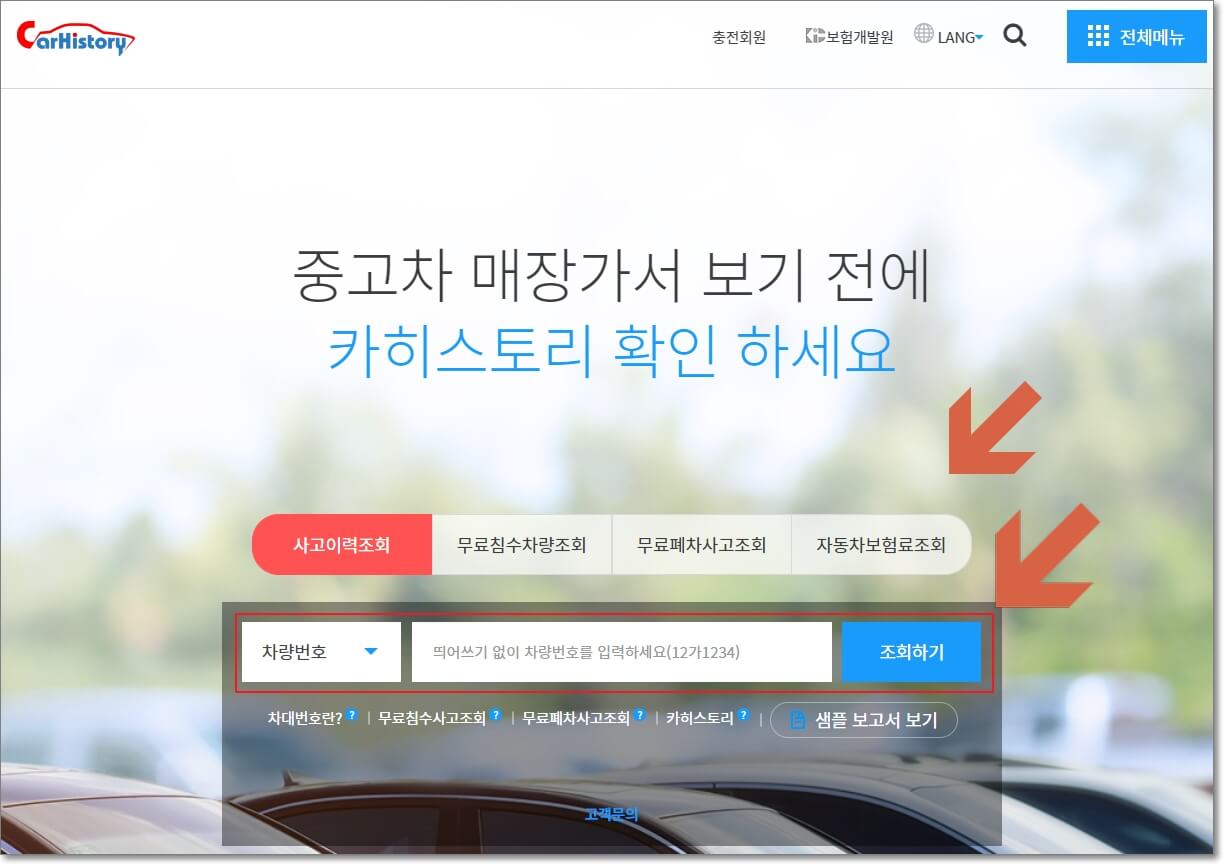Click help icon next to 차대번호란?
The height and width of the screenshot is (864, 1223).
point(352,716)
